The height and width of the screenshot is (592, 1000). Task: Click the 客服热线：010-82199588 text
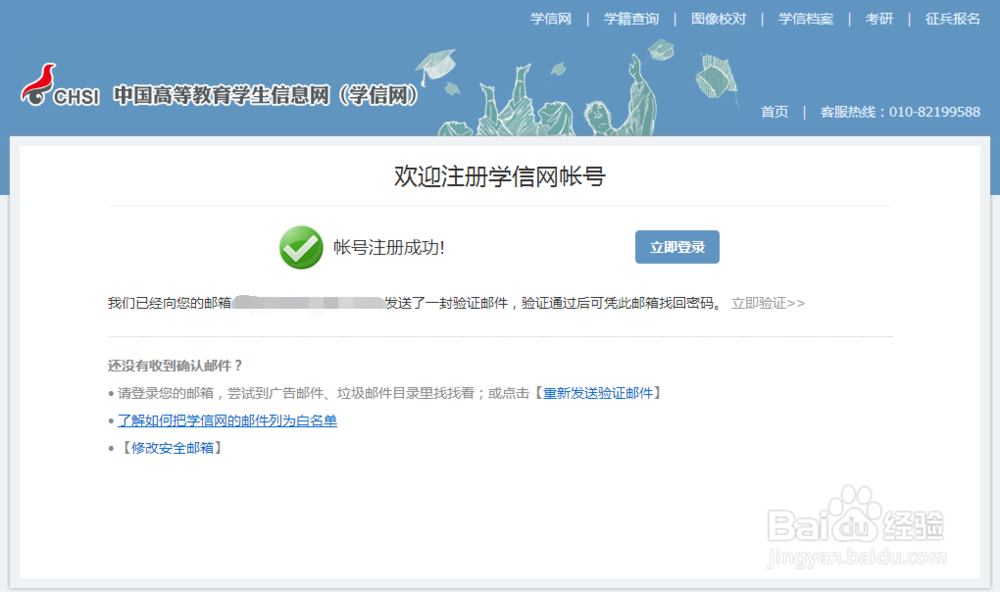900,112
